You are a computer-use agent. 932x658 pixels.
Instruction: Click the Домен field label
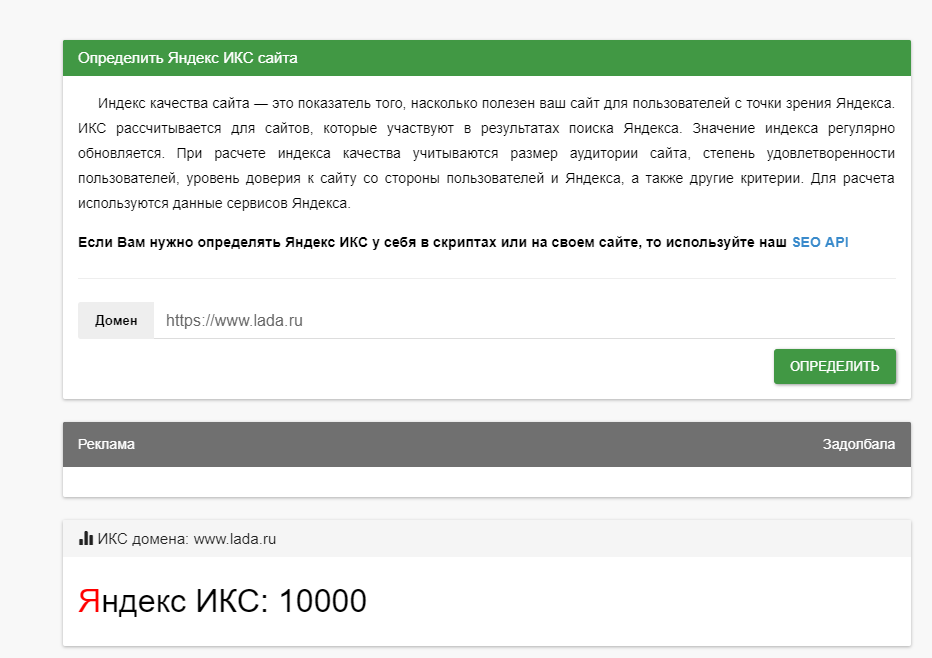pos(116,320)
